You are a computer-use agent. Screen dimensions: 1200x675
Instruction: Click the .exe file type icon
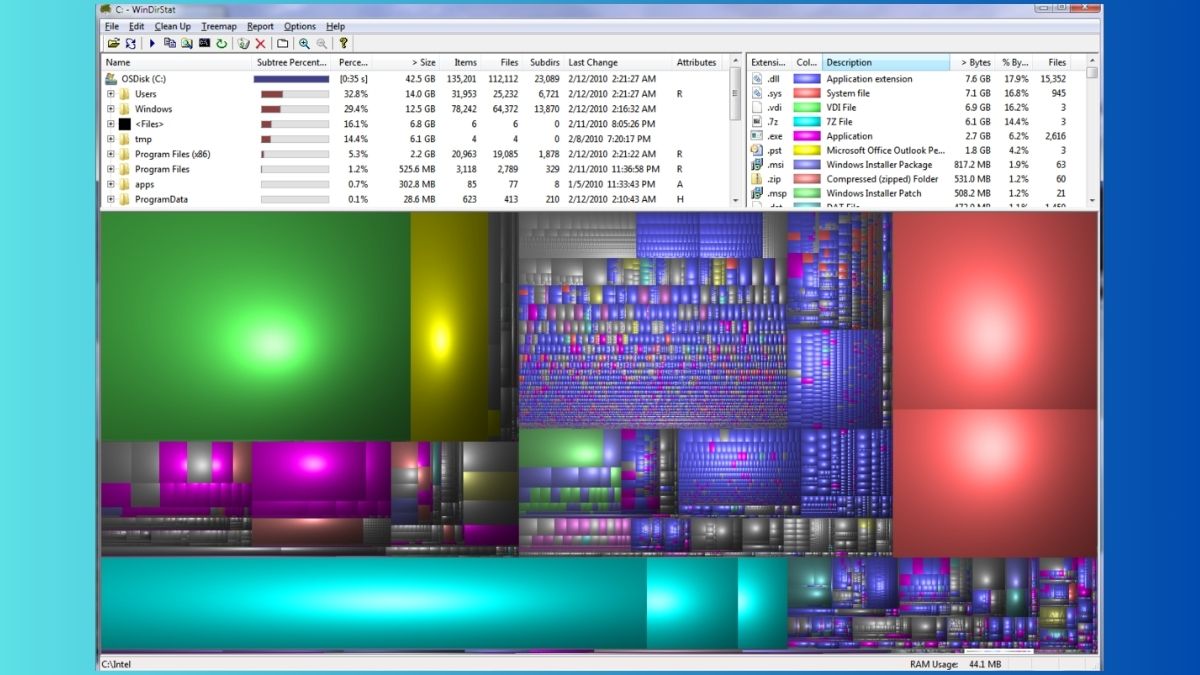pyautogui.click(x=757, y=136)
